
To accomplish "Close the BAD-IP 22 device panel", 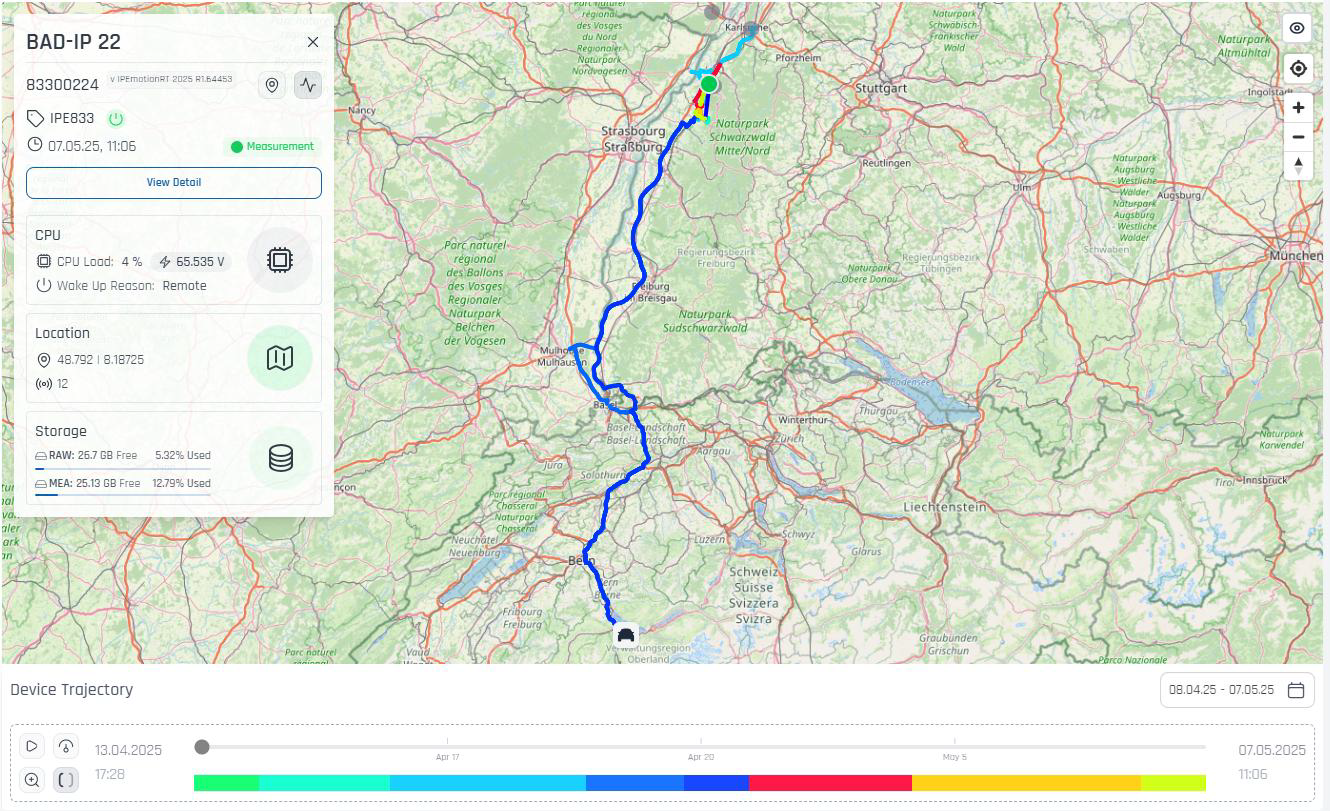I will point(313,42).
